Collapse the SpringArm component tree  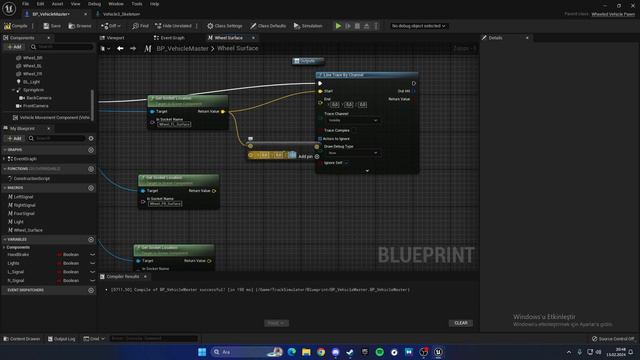(13, 90)
